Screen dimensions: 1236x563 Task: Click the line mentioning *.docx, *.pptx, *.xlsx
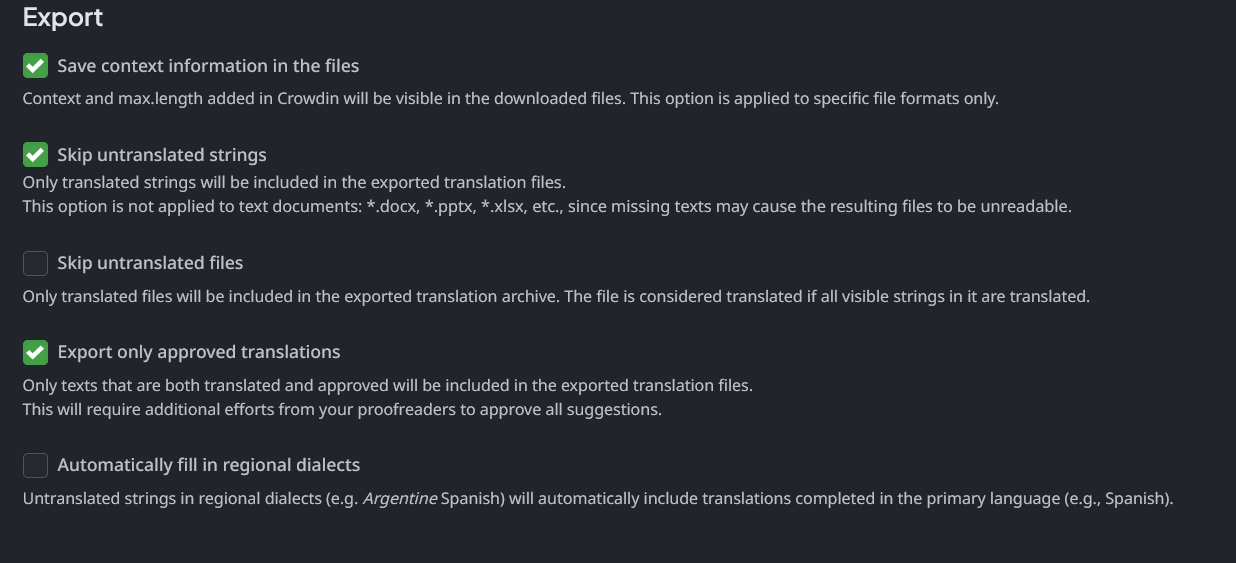[547, 207]
